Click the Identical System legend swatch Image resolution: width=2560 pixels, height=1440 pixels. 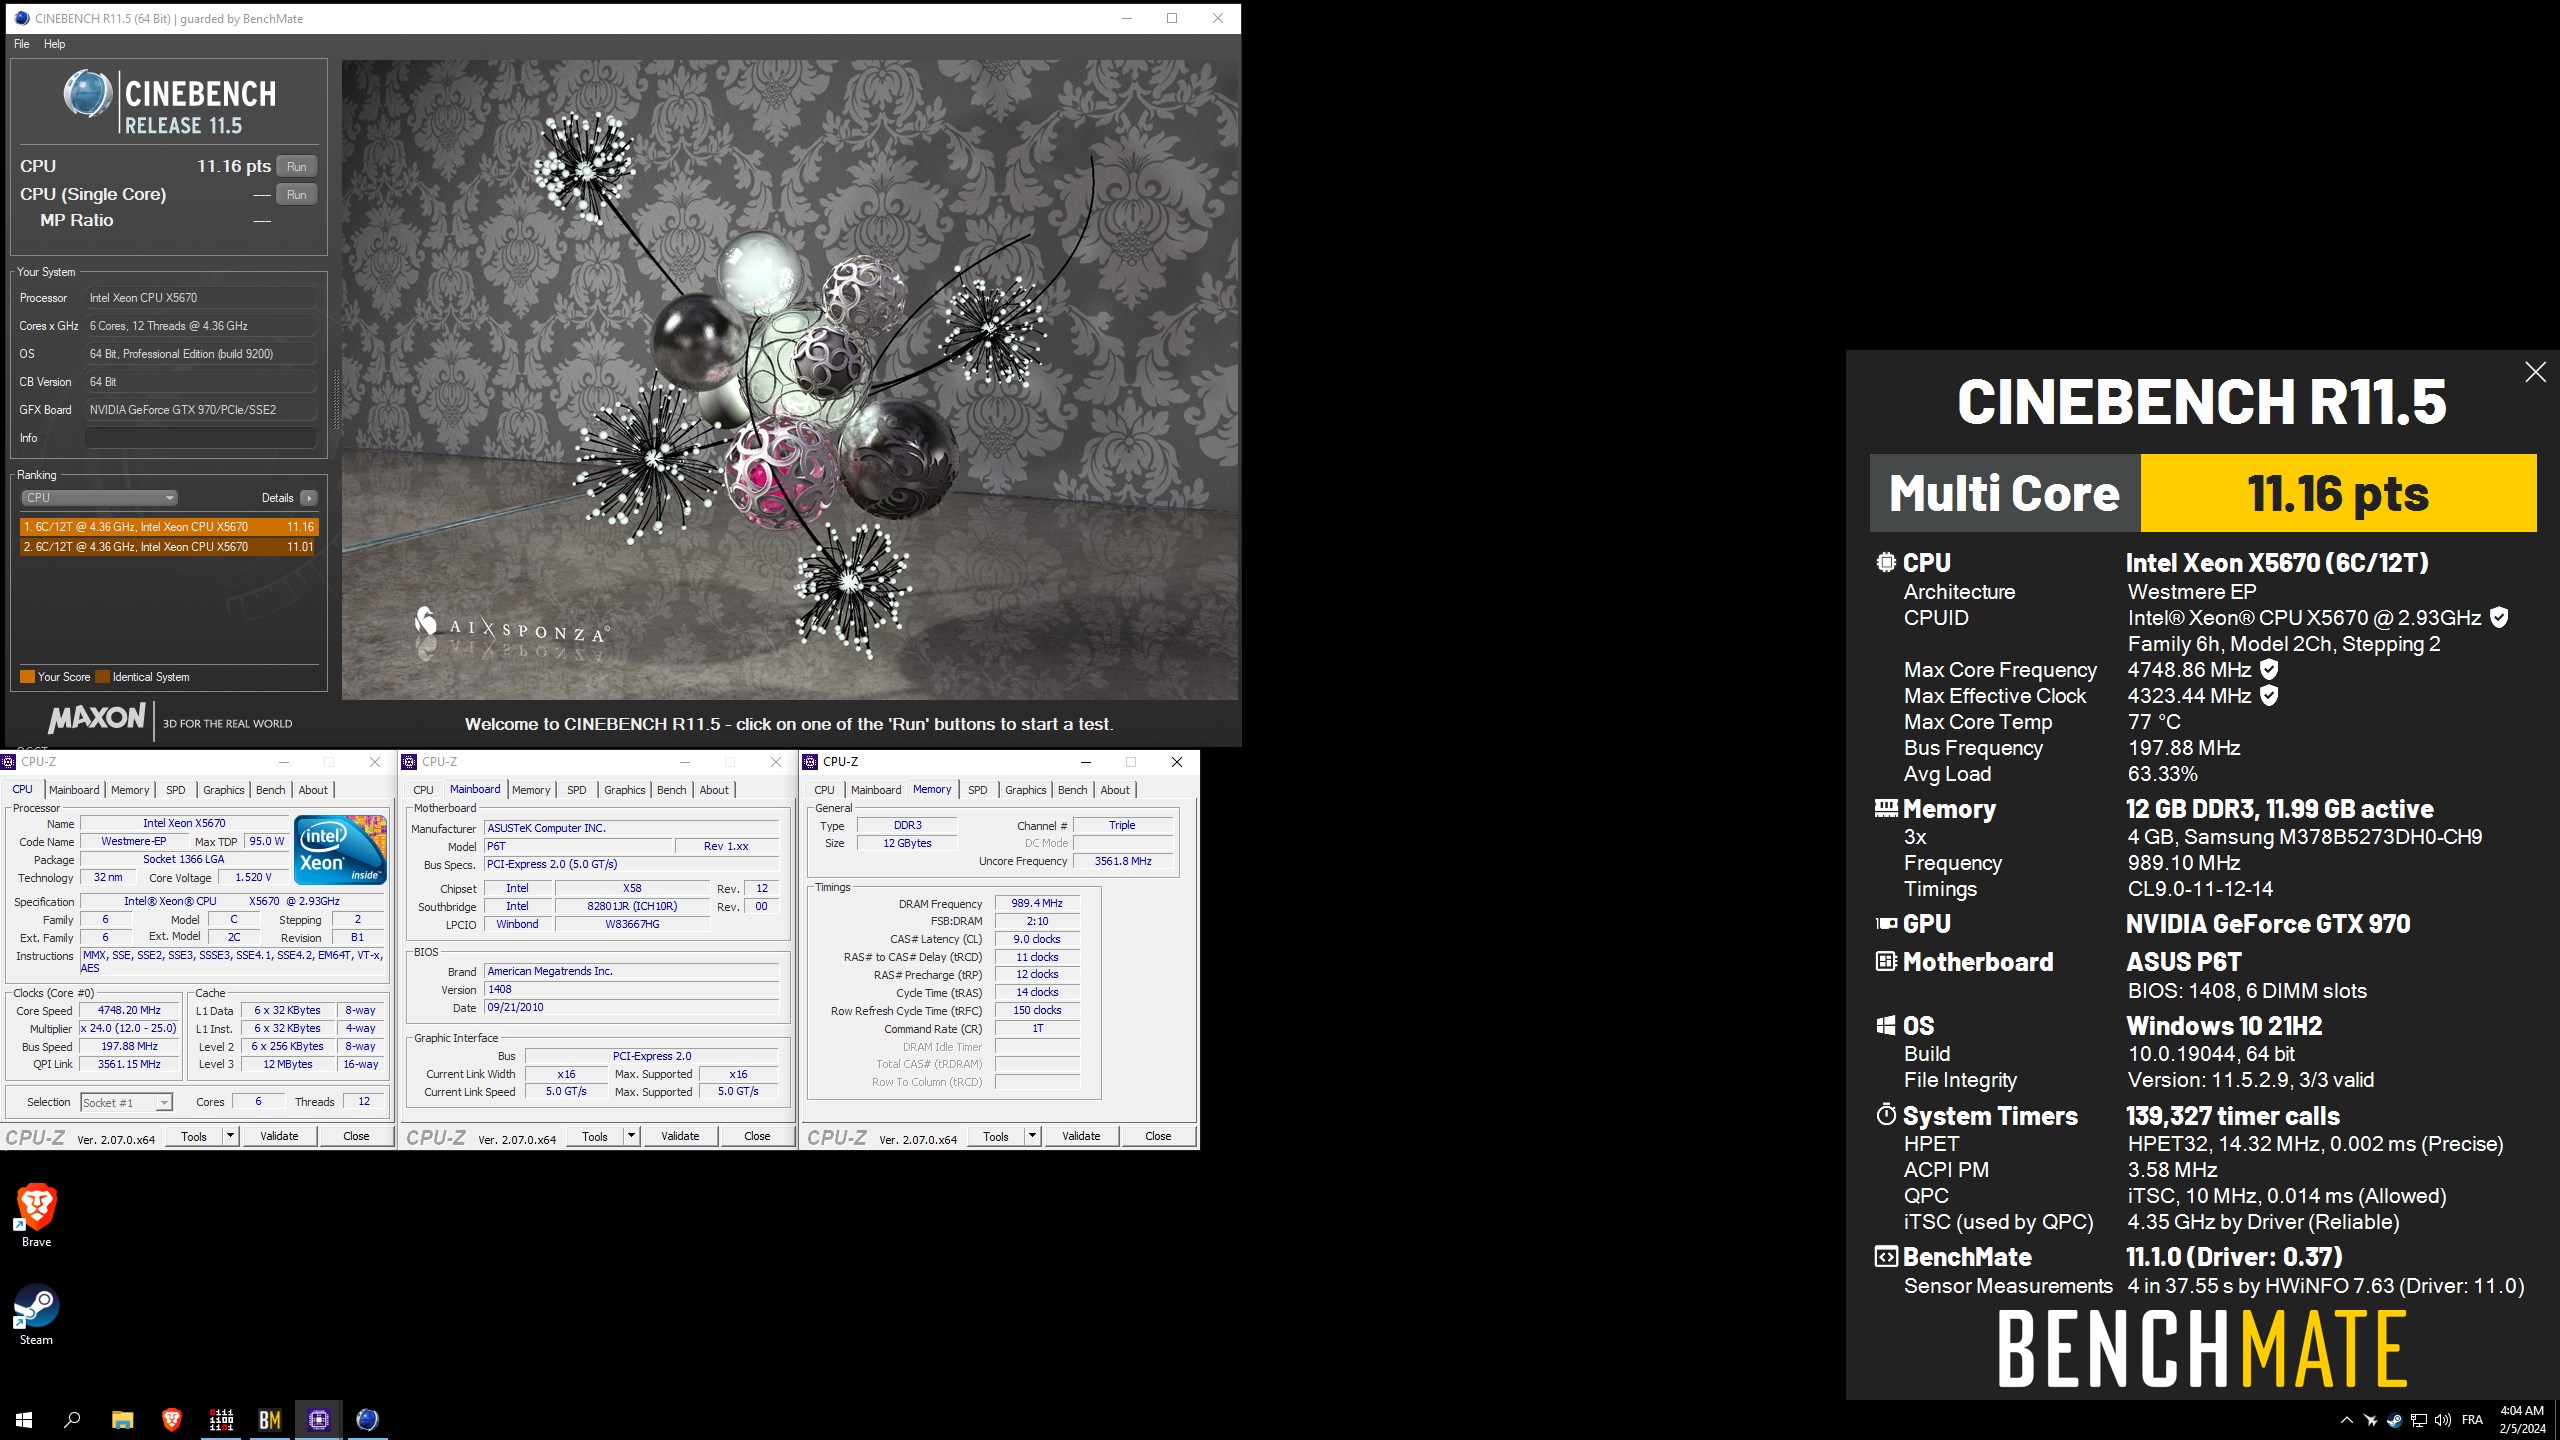coord(102,677)
